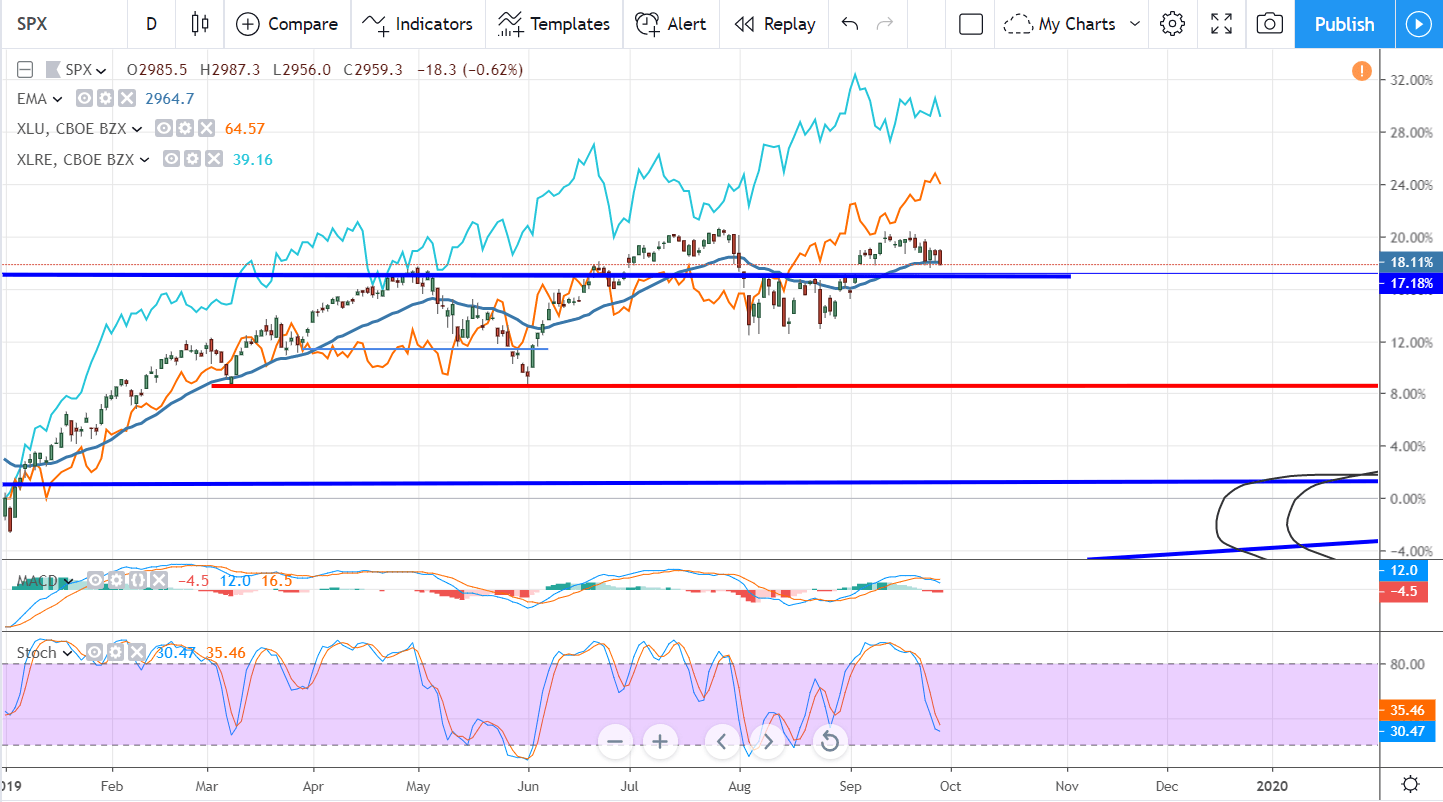Zoom in the chart with plus button
Screen dimensions: 1443x802
pos(660,742)
